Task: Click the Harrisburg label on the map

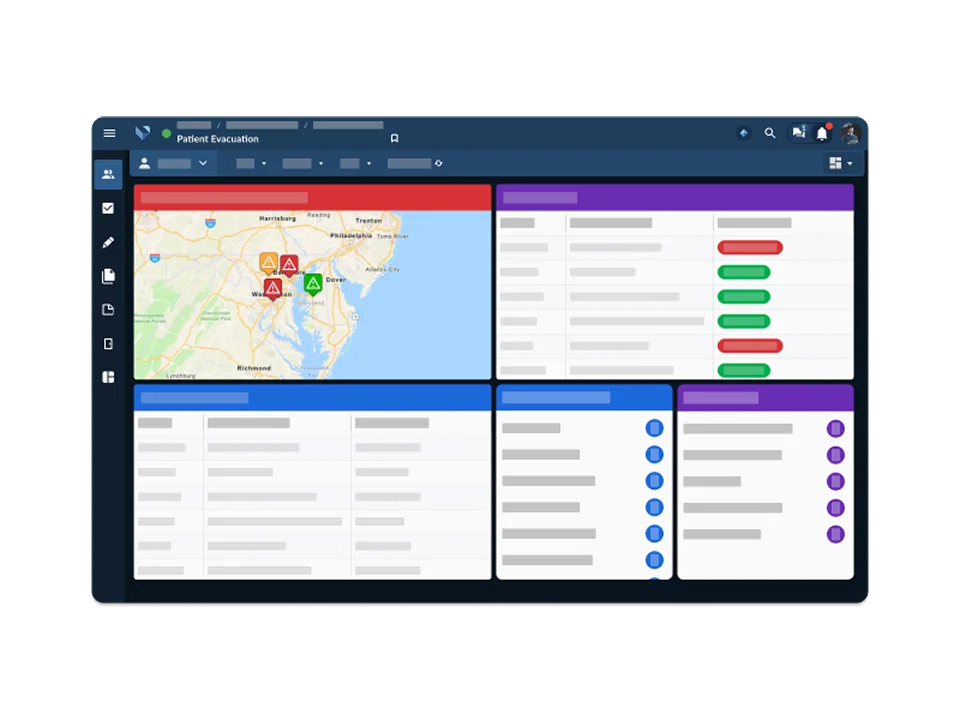Action: pos(277,218)
